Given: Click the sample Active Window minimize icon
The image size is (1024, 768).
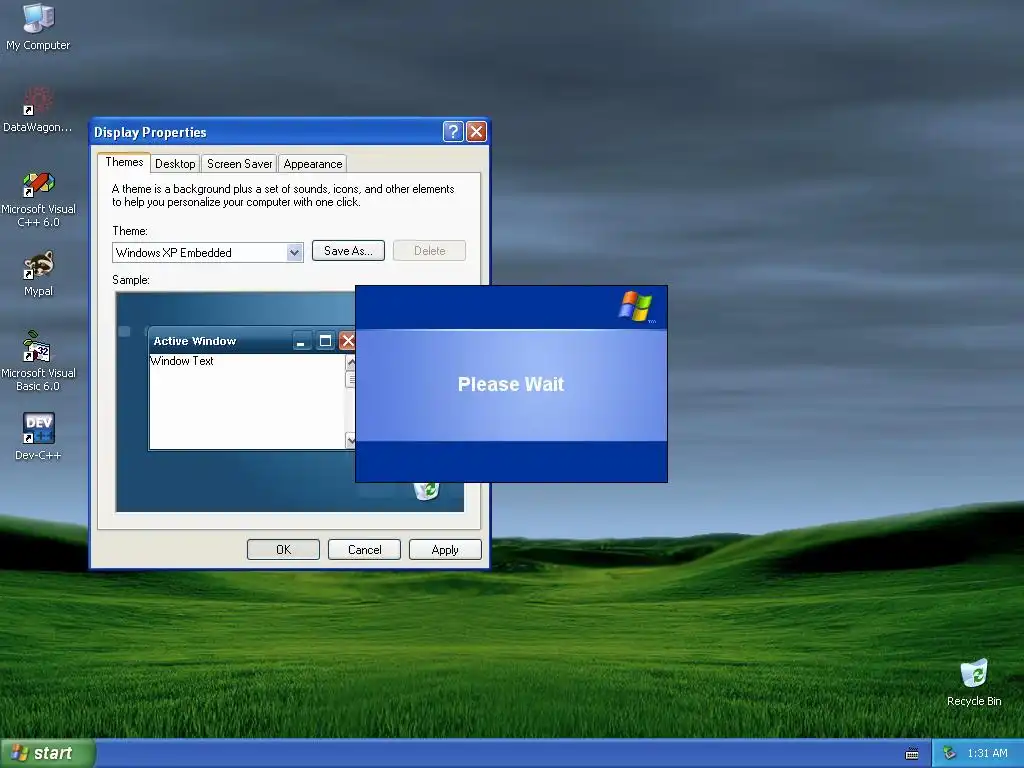Looking at the screenshot, I should tap(301, 341).
